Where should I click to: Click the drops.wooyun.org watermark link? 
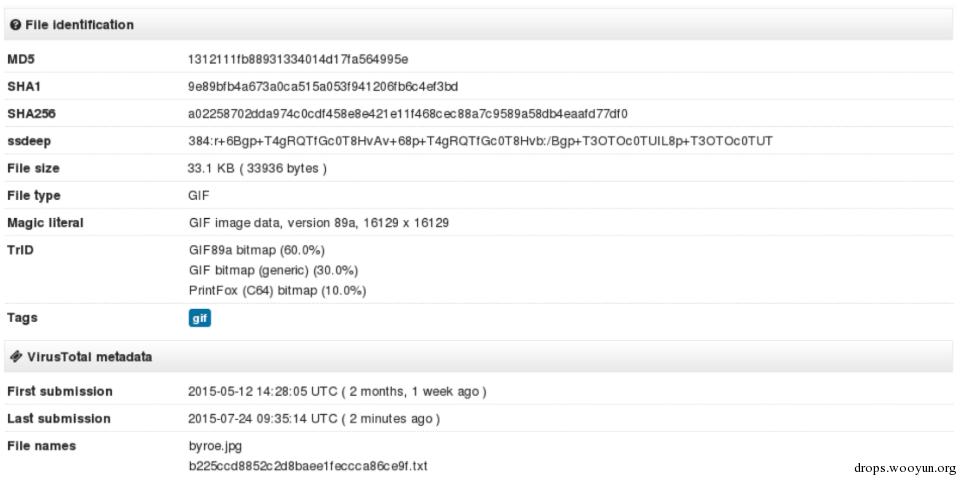click(x=904, y=468)
